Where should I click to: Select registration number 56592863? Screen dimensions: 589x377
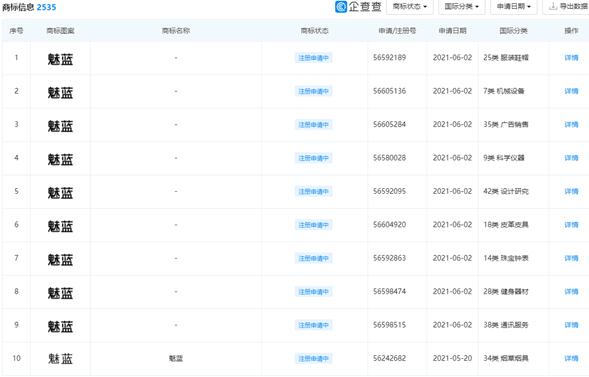point(390,258)
